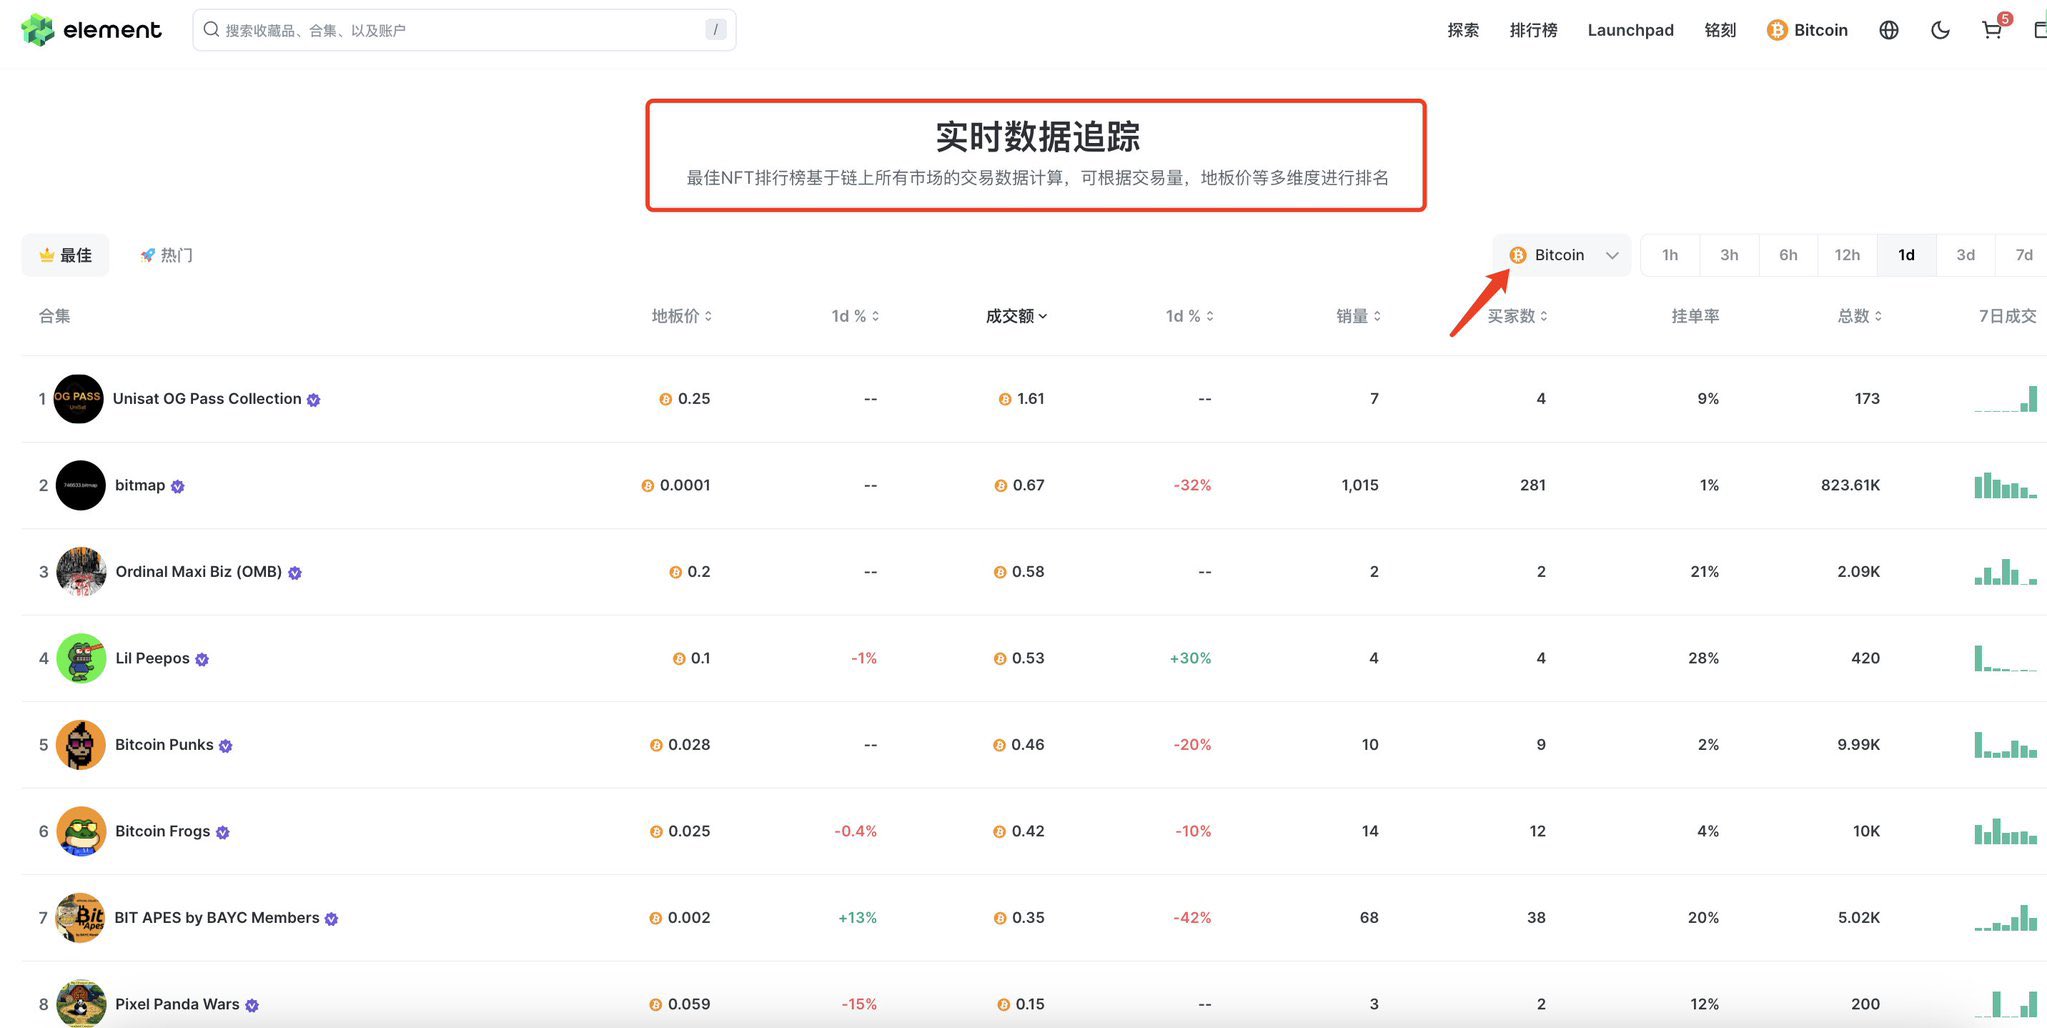Open Unisat OG Pass Collection link

207,398
